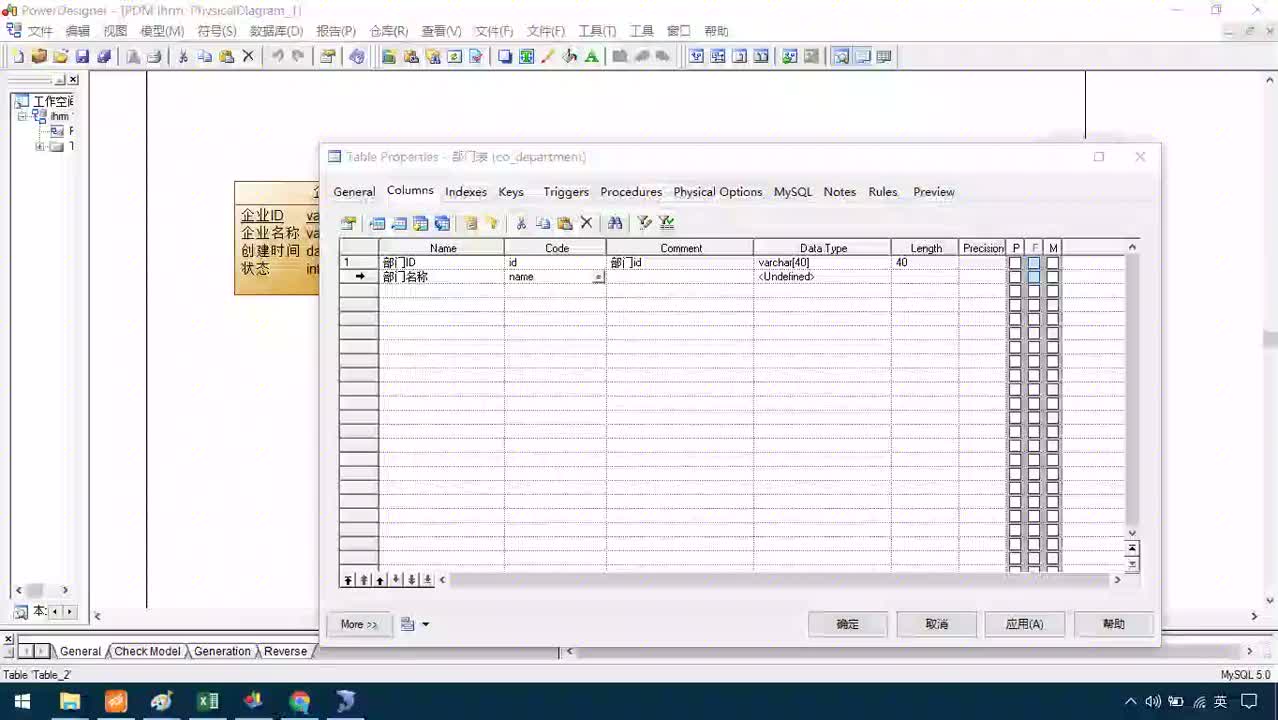Click the Reverse output tab
Viewport: 1278px width, 720px height.
point(285,651)
